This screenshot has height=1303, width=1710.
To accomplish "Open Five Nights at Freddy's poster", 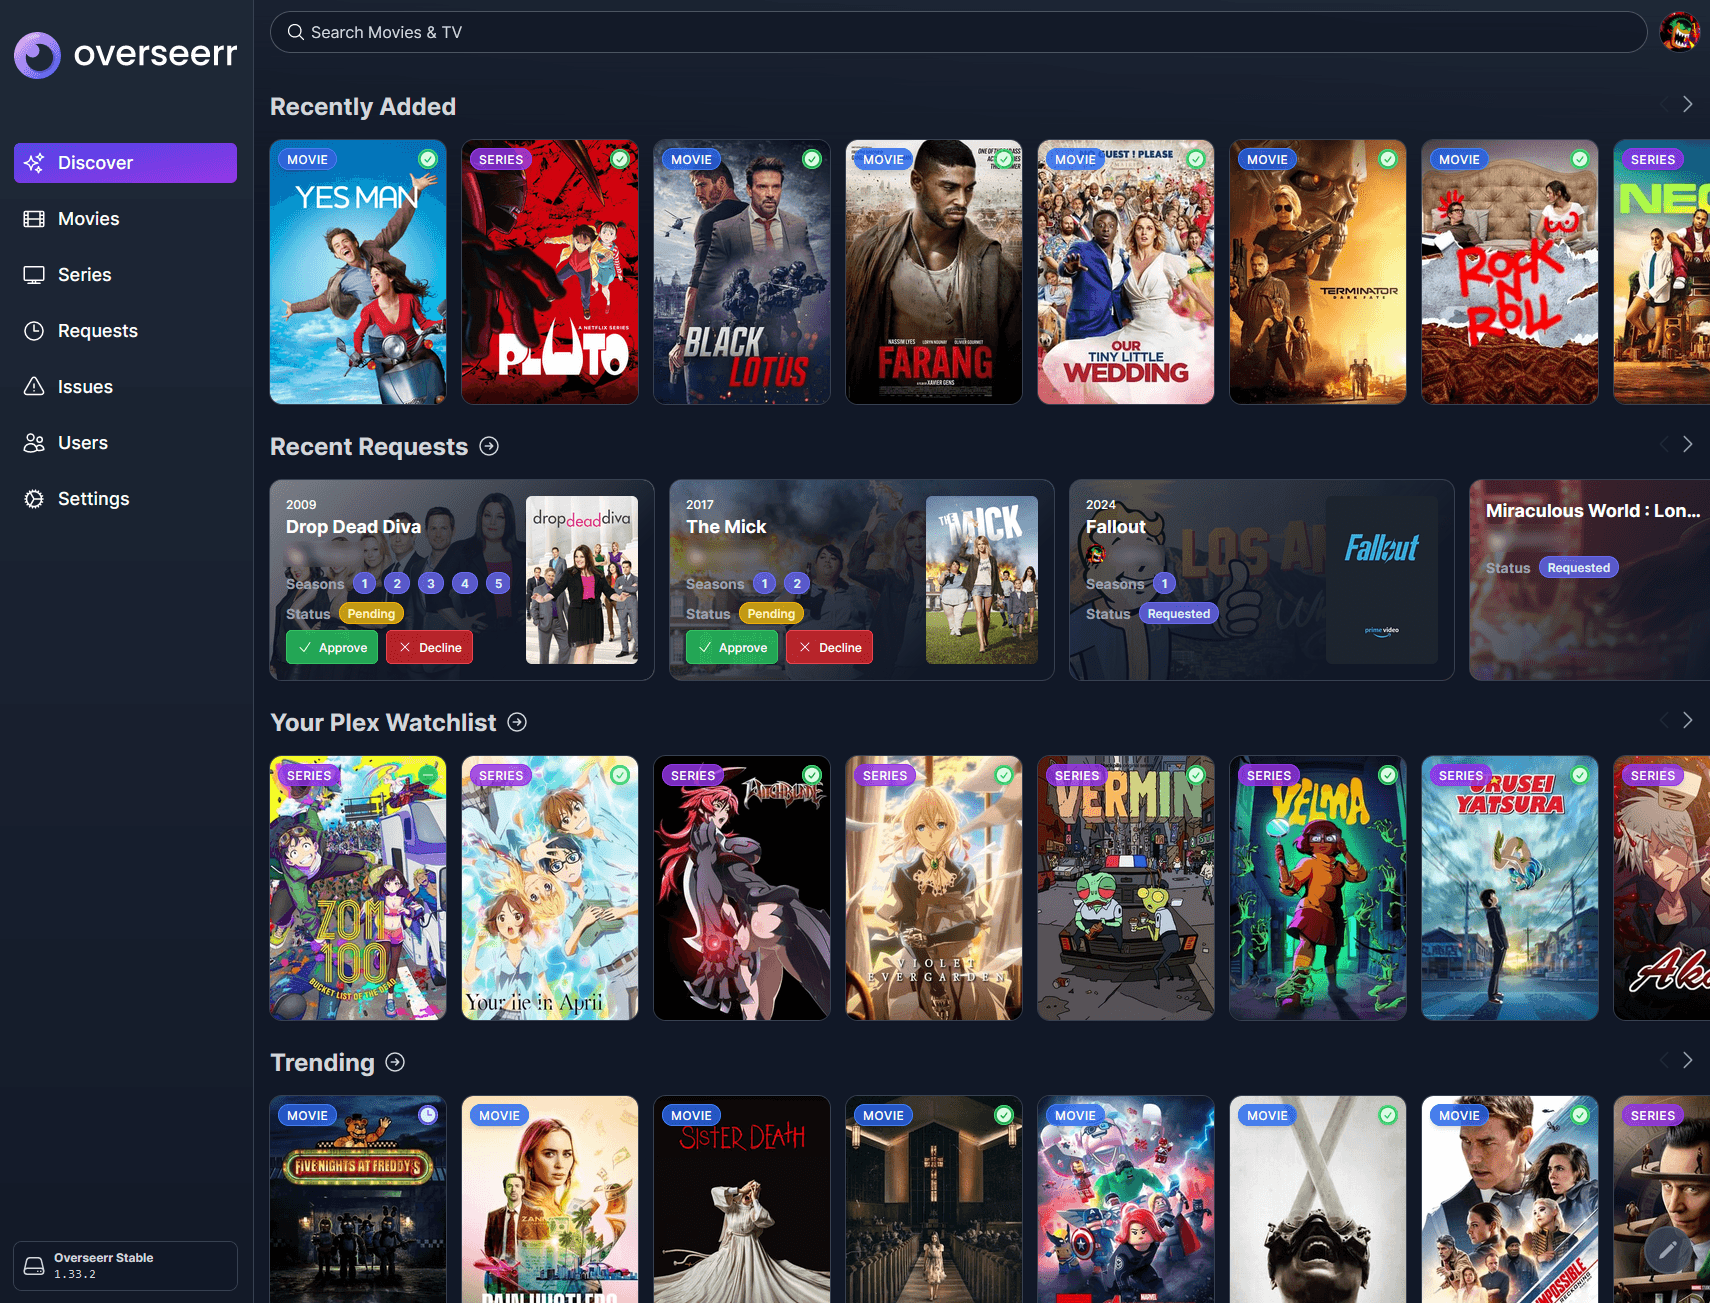I will pos(358,1199).
